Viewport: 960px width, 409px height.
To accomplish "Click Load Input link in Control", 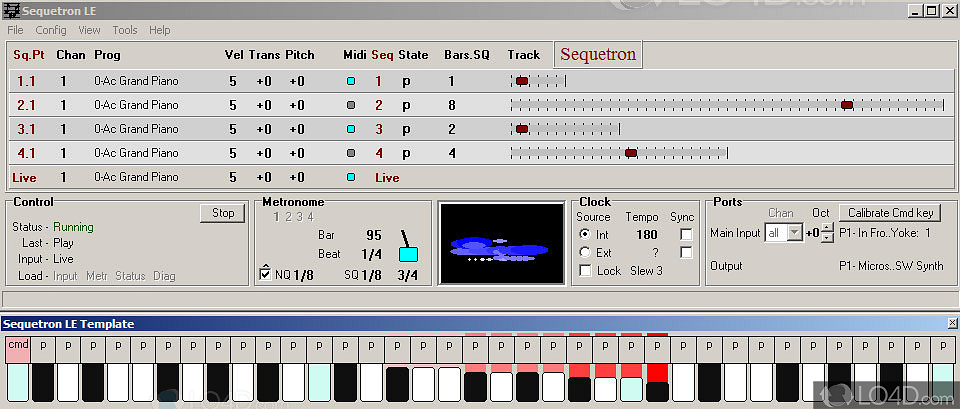I will pyautogui.click(x=65, y=276).
